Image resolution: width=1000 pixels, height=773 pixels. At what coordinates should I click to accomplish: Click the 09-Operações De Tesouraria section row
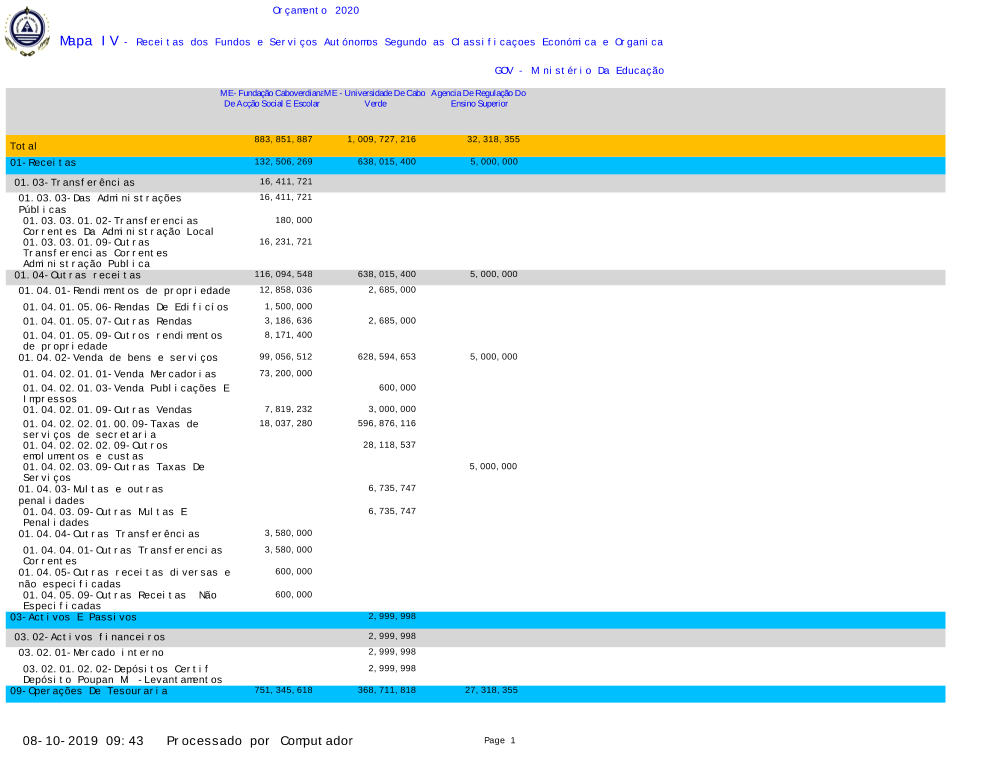click(89, 691)
